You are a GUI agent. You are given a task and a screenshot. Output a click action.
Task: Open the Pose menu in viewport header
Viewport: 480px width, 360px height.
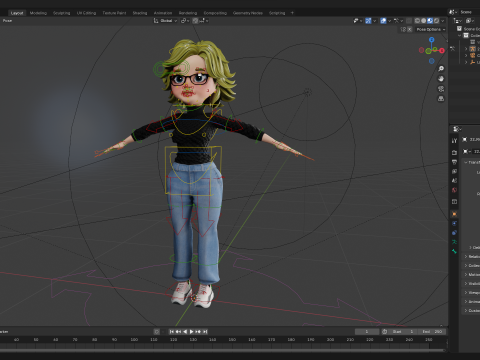click(7, 21)
